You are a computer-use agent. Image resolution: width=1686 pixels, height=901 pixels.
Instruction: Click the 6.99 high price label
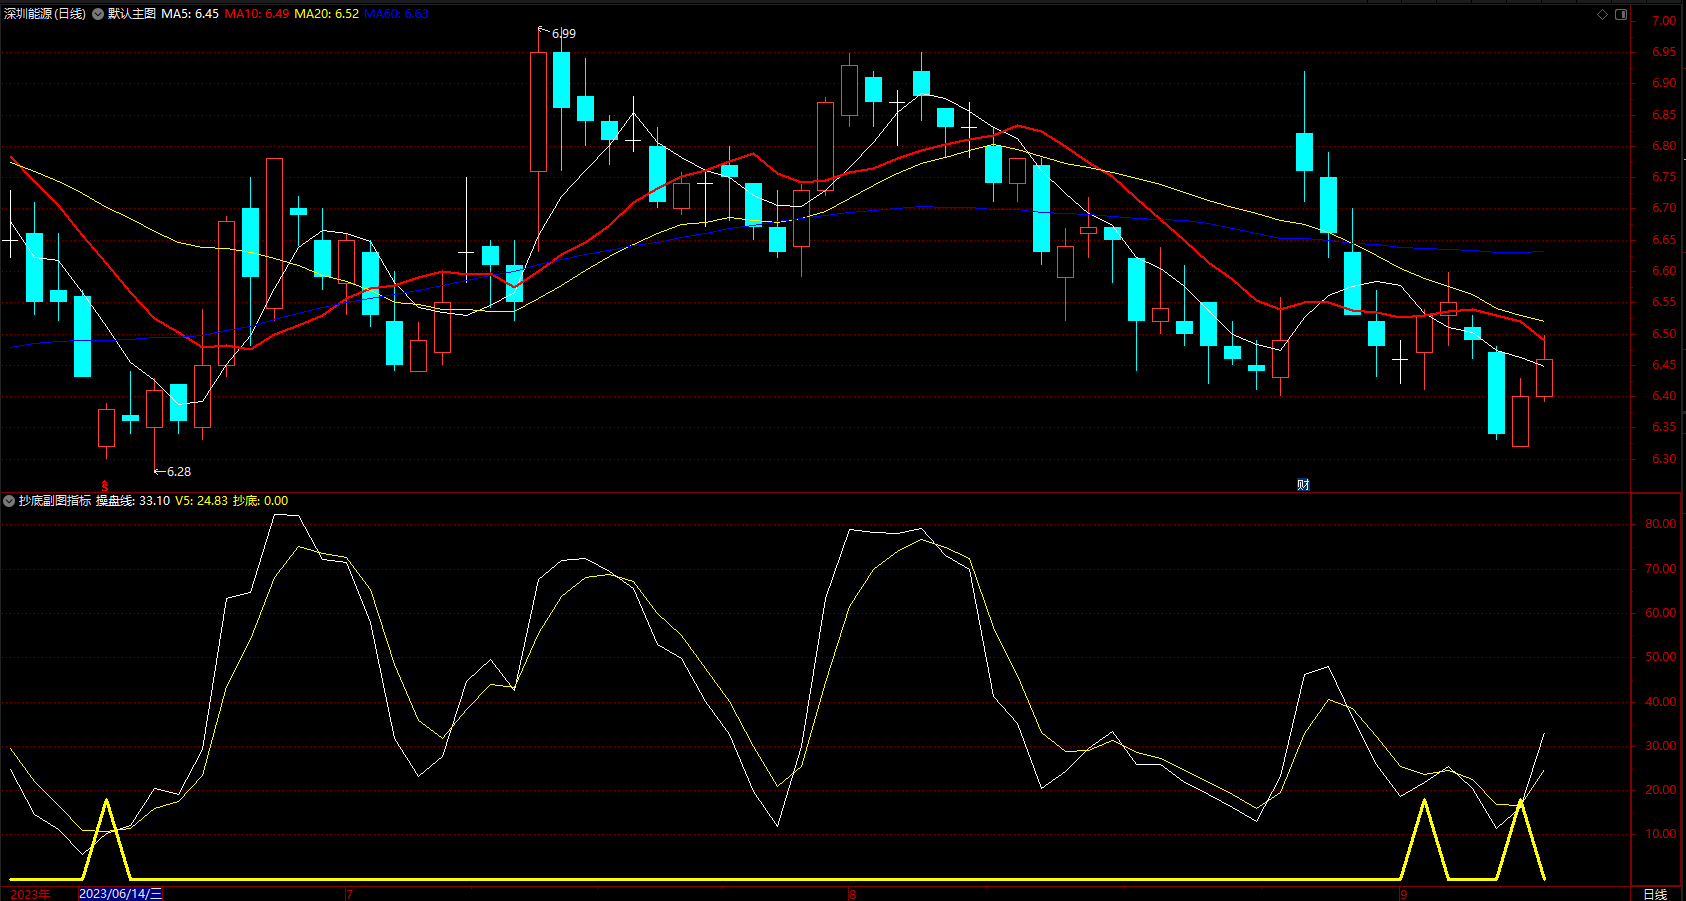pos(564,34)
